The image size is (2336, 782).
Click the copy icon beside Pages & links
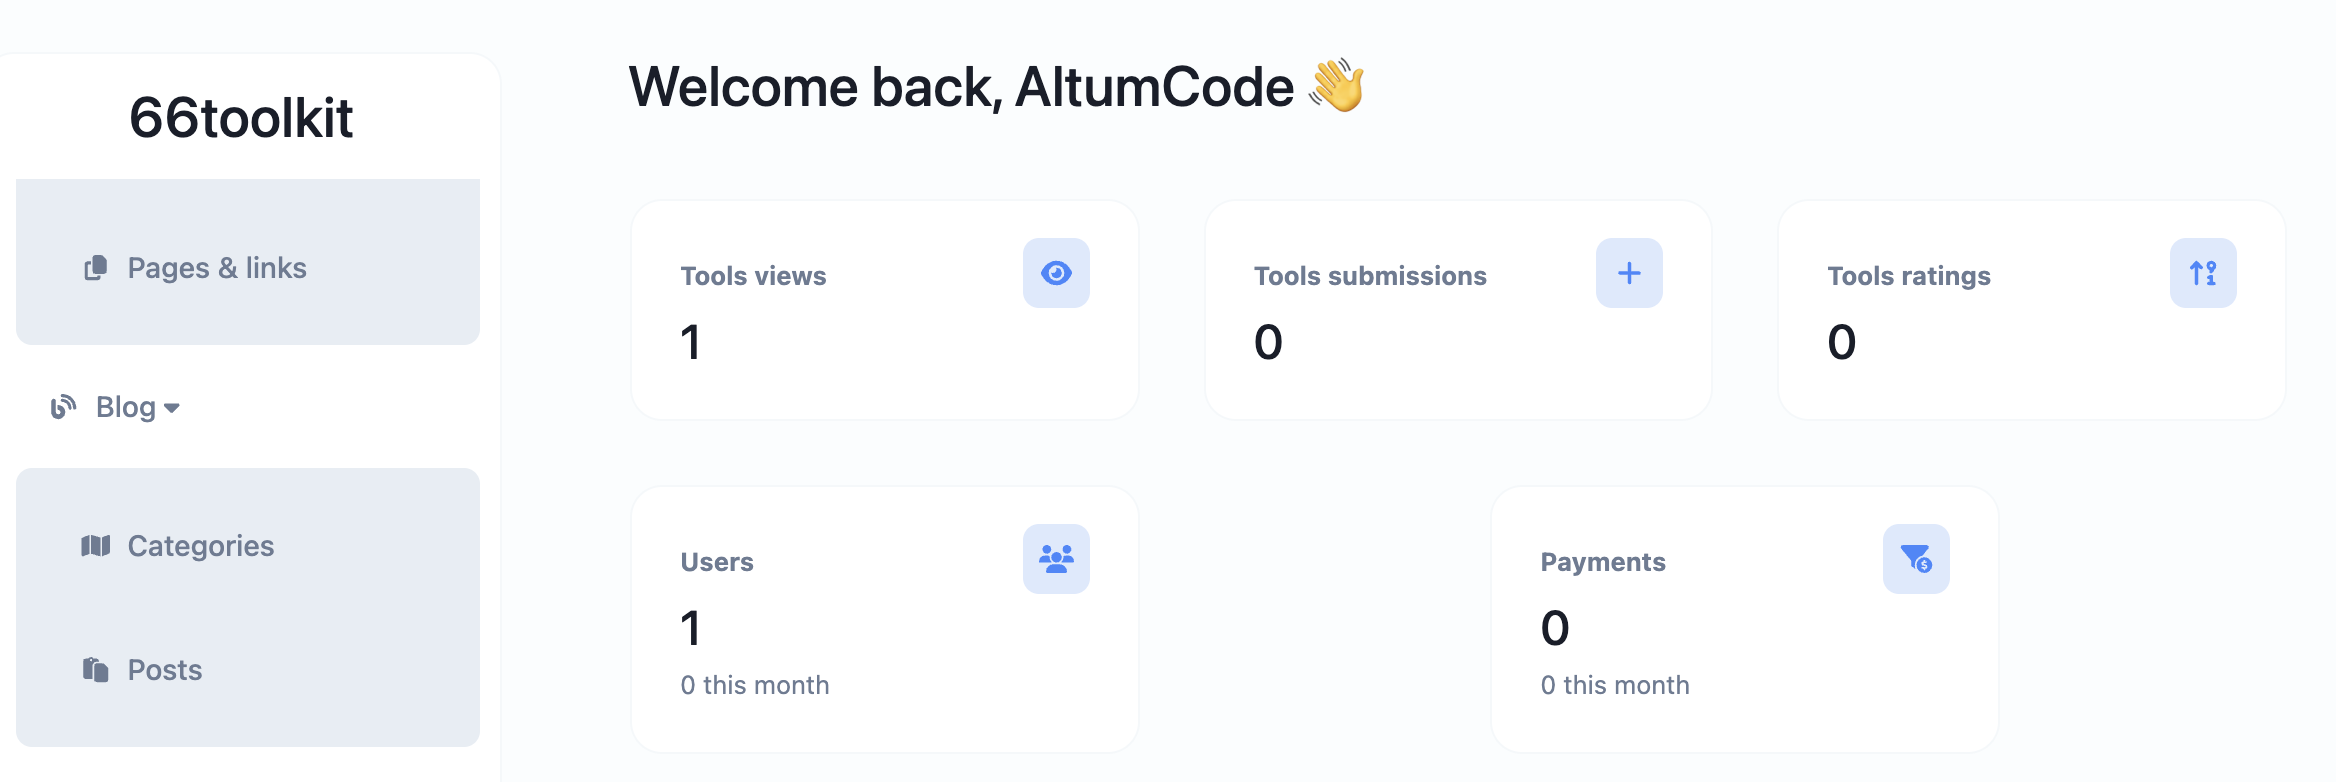coord(95,268)
